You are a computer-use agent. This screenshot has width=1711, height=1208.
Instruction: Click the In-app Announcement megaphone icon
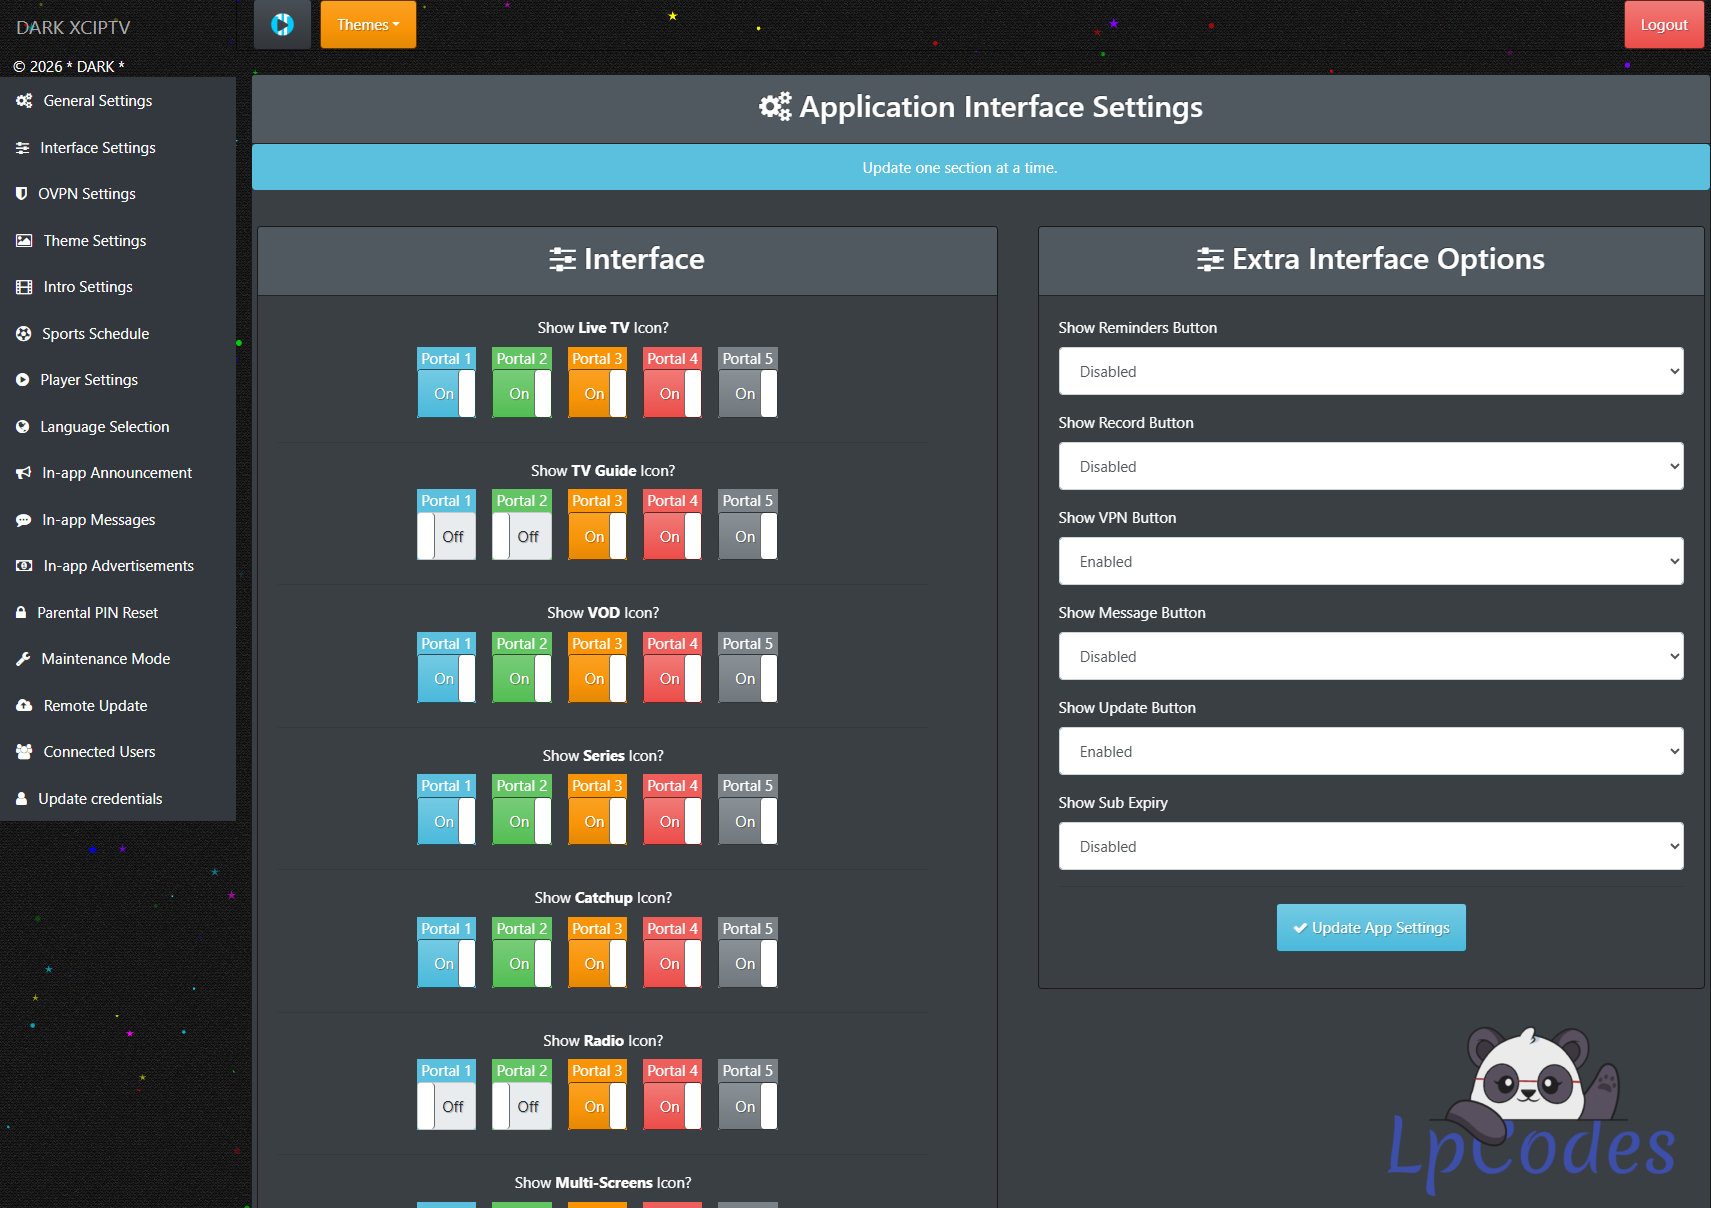(23, 473)
